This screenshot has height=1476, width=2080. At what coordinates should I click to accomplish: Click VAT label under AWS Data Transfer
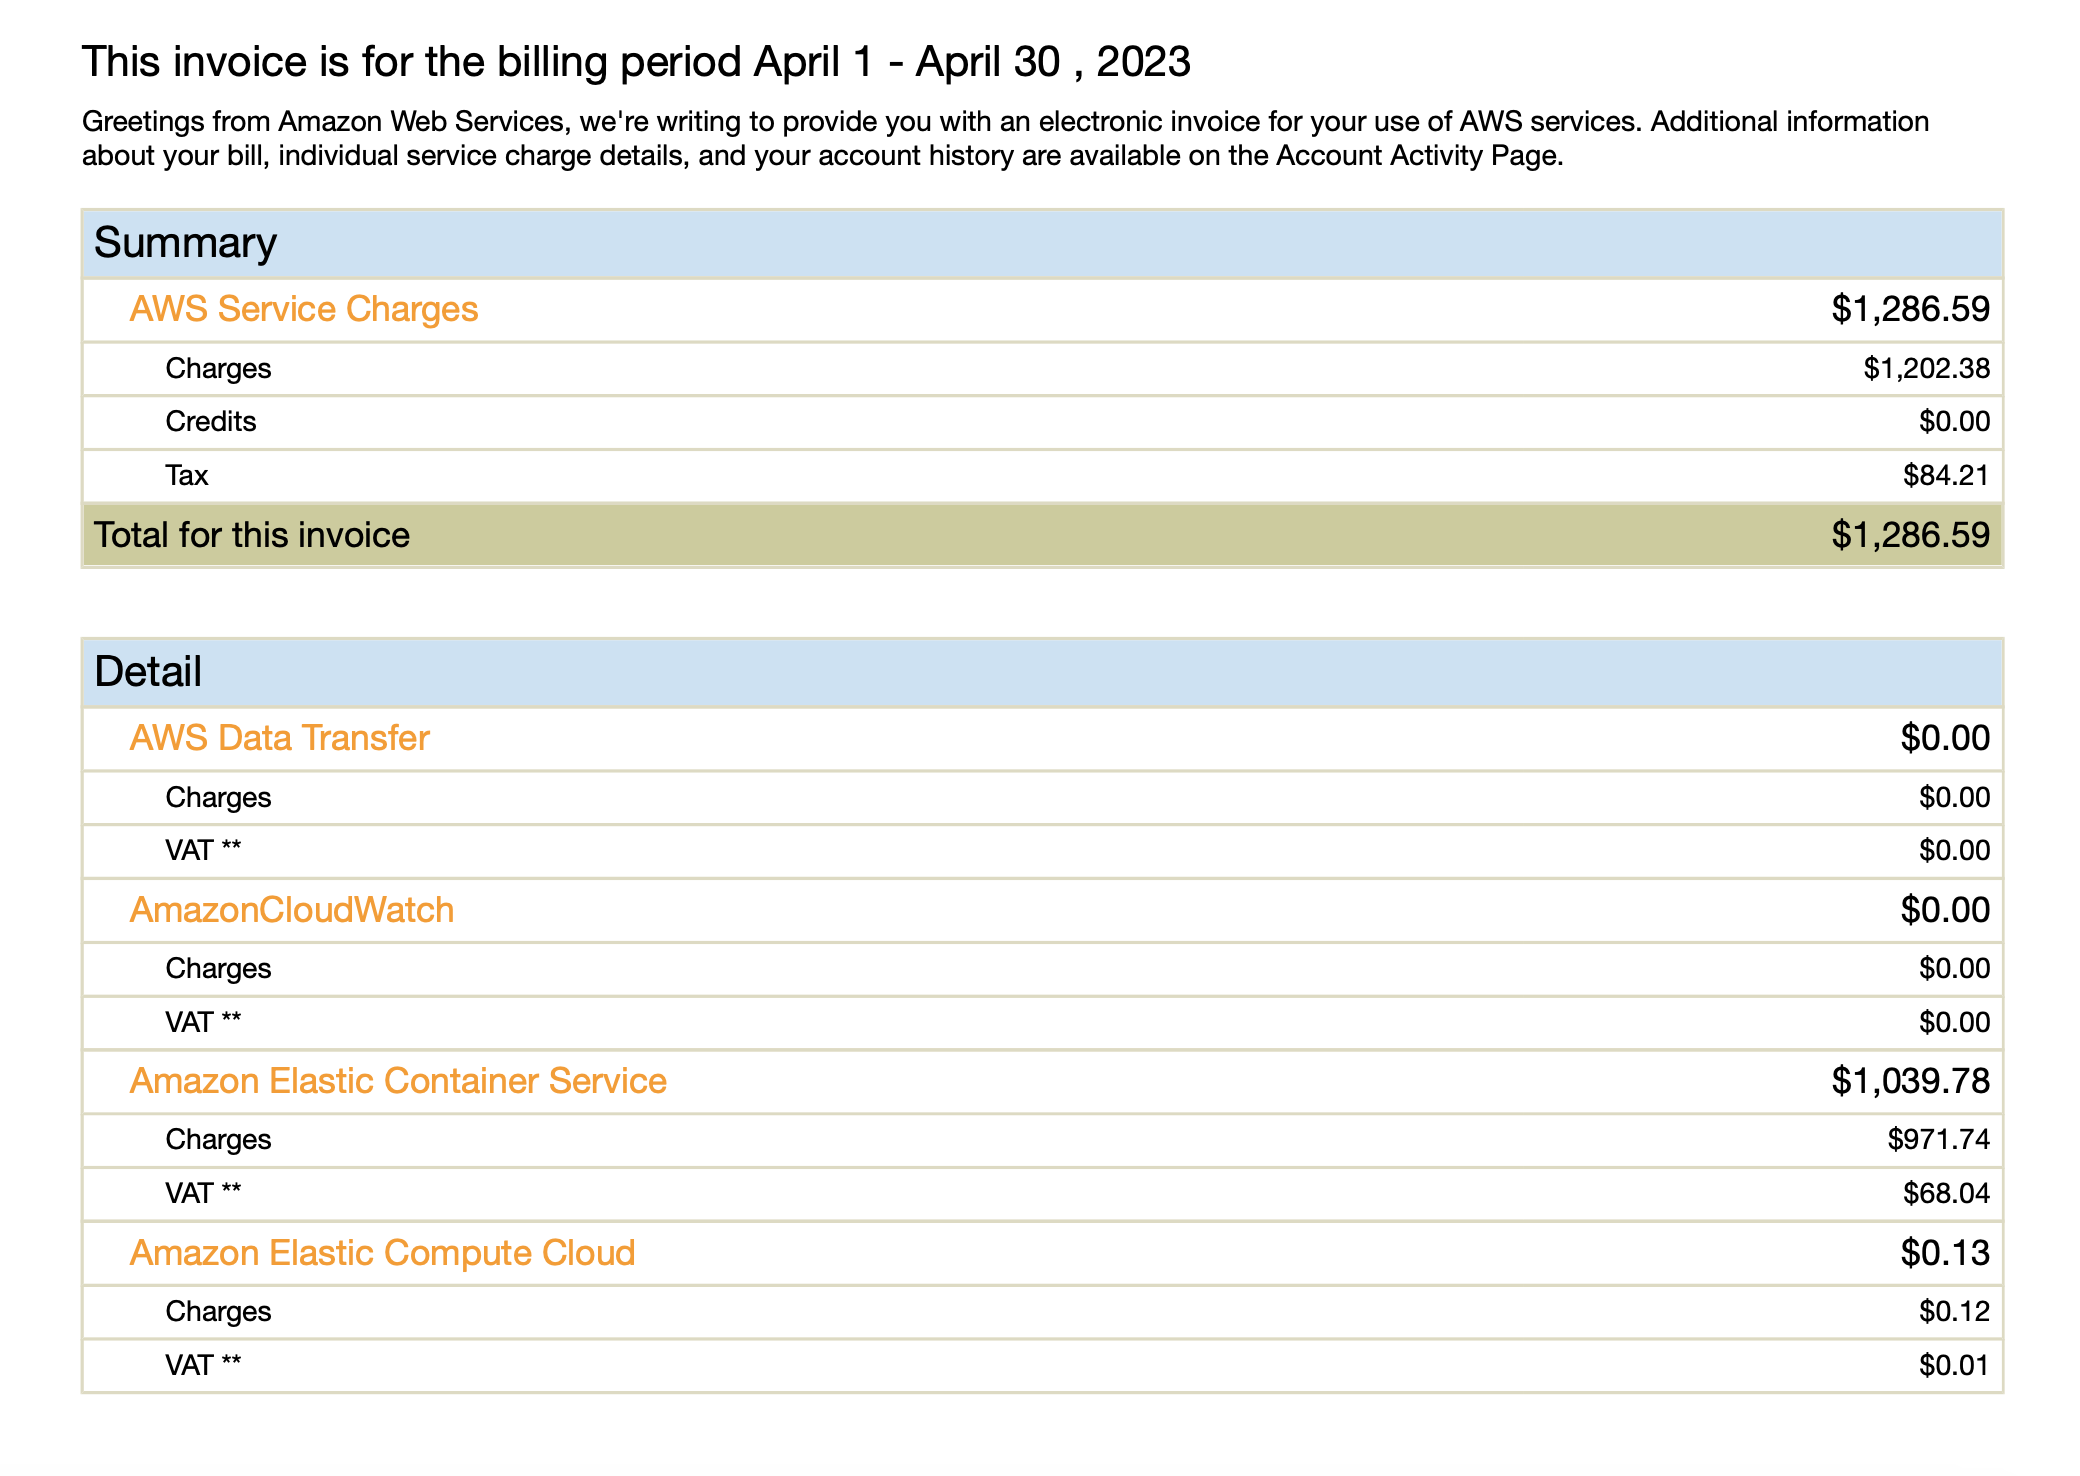point(203,851)
